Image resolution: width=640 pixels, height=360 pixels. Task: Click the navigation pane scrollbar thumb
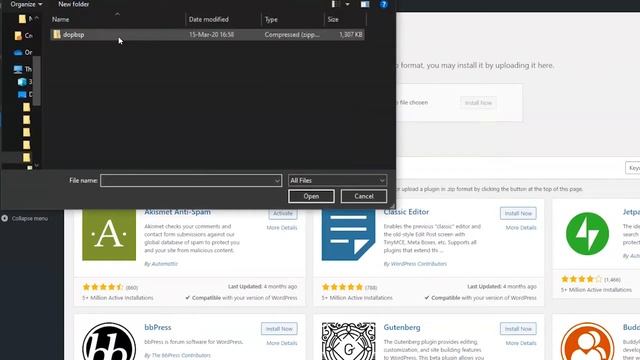(36, 81)
